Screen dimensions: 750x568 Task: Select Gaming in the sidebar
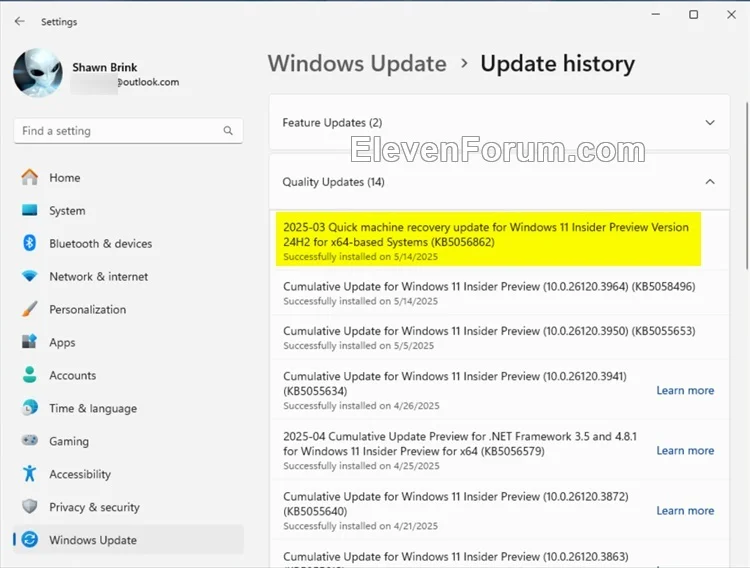pyautogui.click(x=128, y=441)
